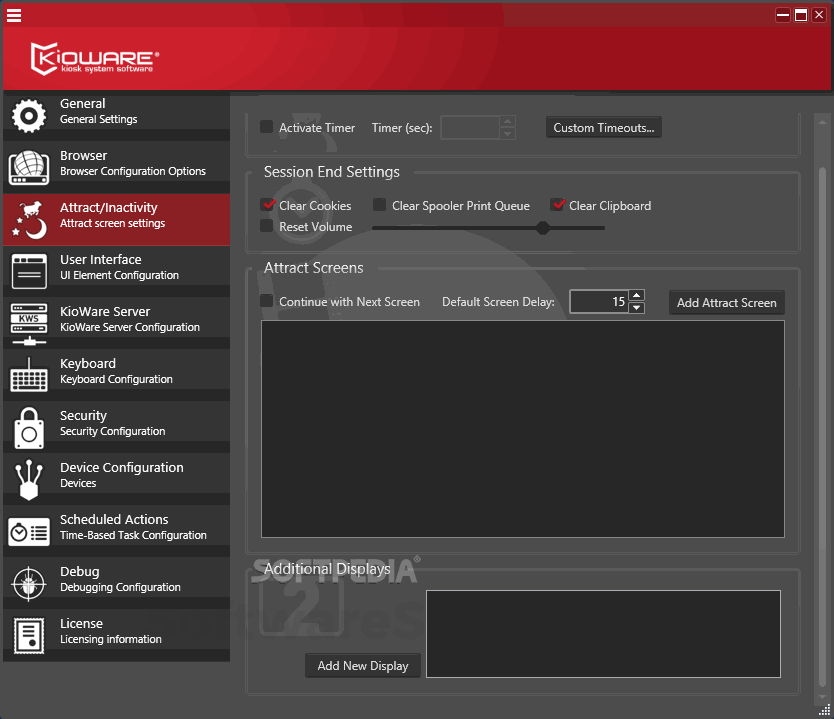834x719 pixels.
Task: Uncheck the Clear Cookies checkbox
Action: (267, 205)
